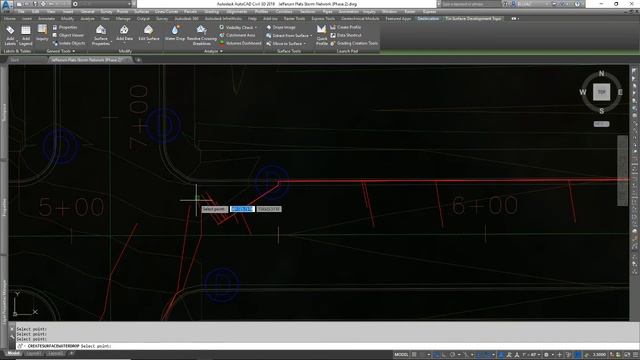Open the Volumes Dashboard

coord(240,43)
